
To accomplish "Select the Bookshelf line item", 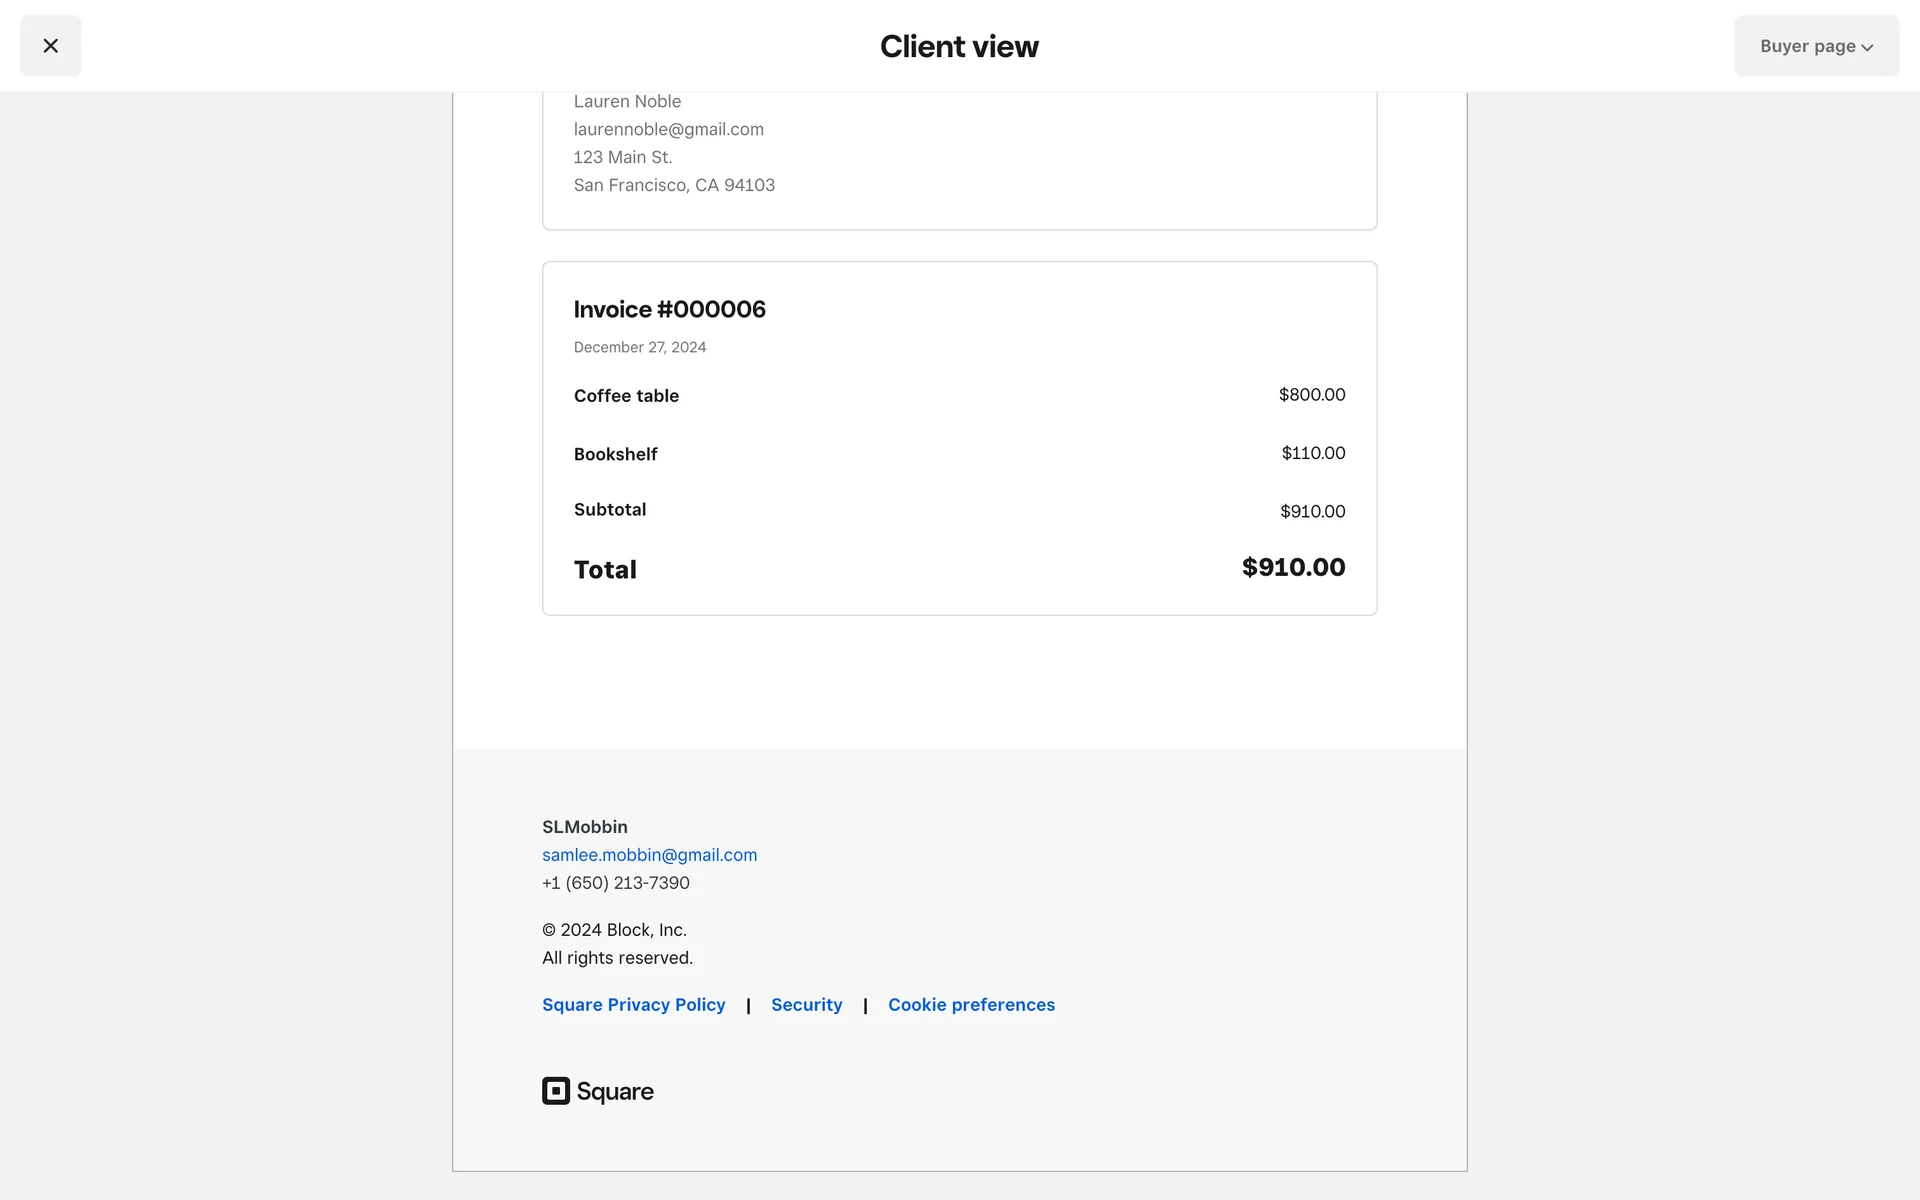I will tap(615, 454).
